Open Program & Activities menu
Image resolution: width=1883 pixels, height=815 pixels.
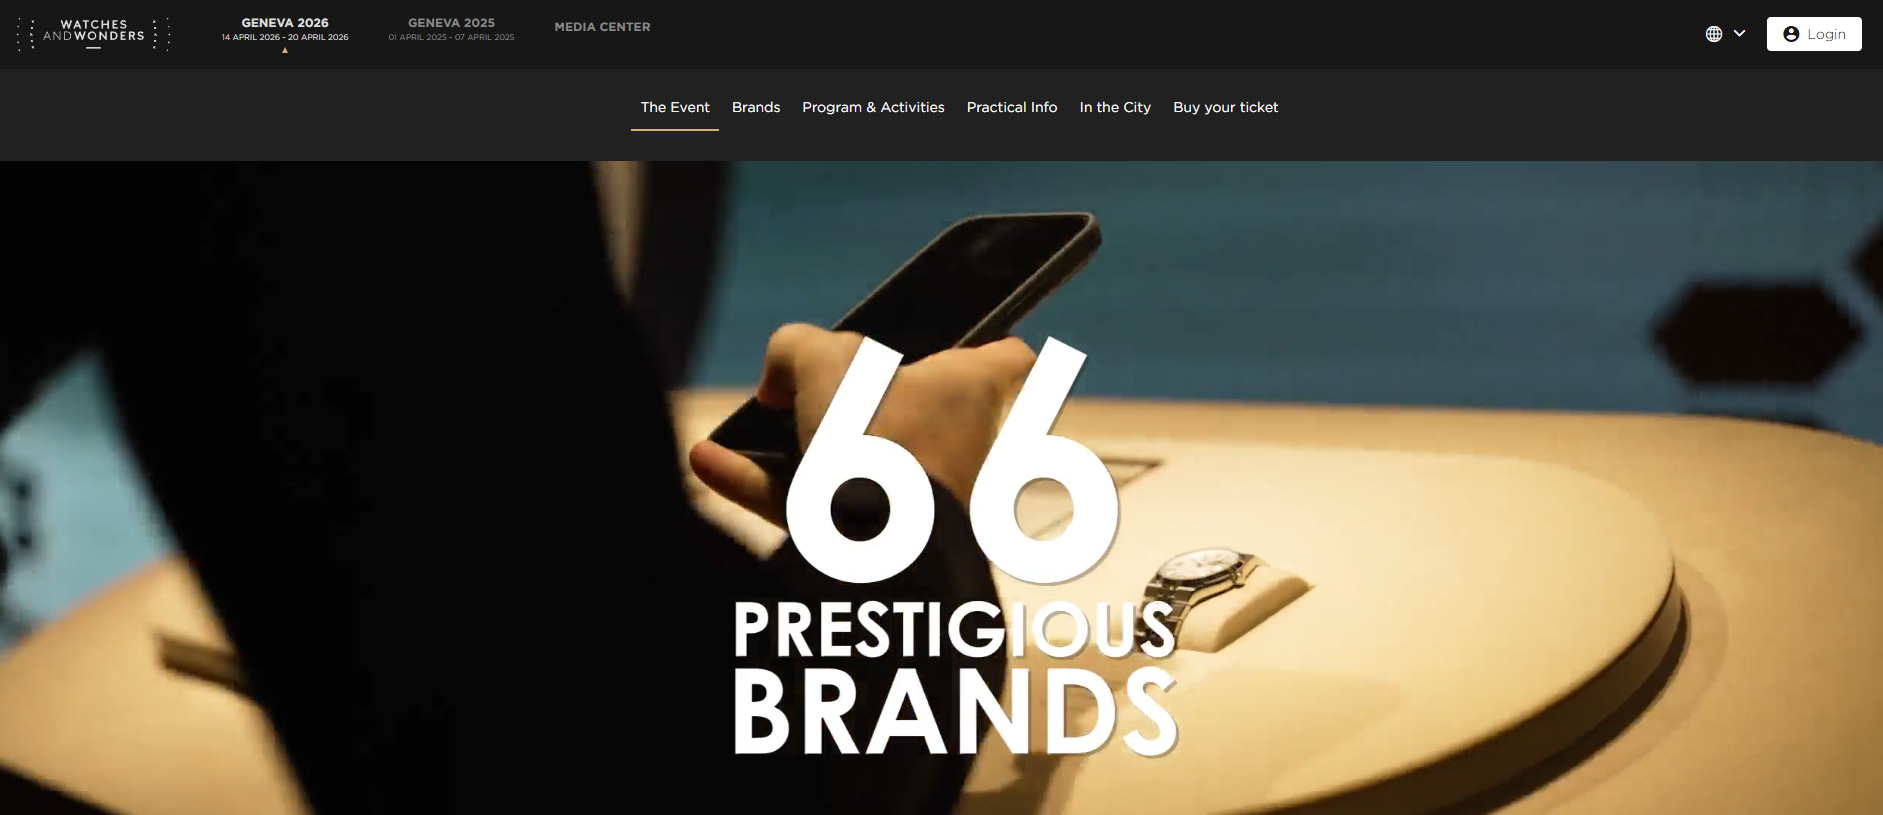tap(873, 107)
